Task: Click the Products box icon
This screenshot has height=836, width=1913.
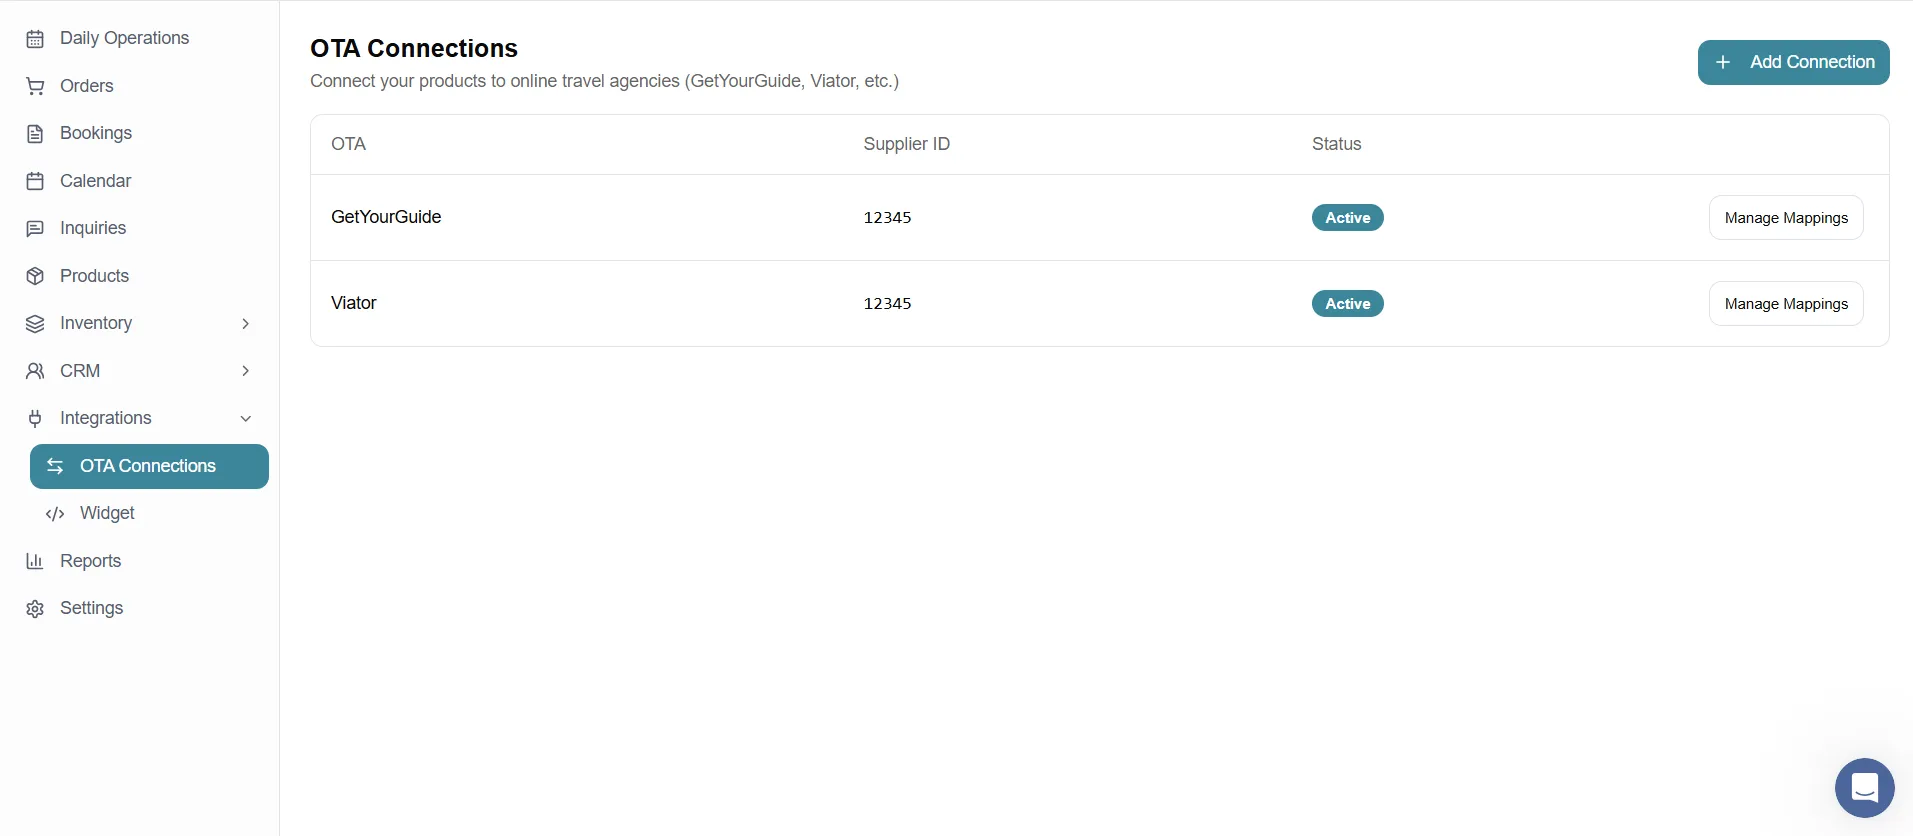Action: coord(35,276)
